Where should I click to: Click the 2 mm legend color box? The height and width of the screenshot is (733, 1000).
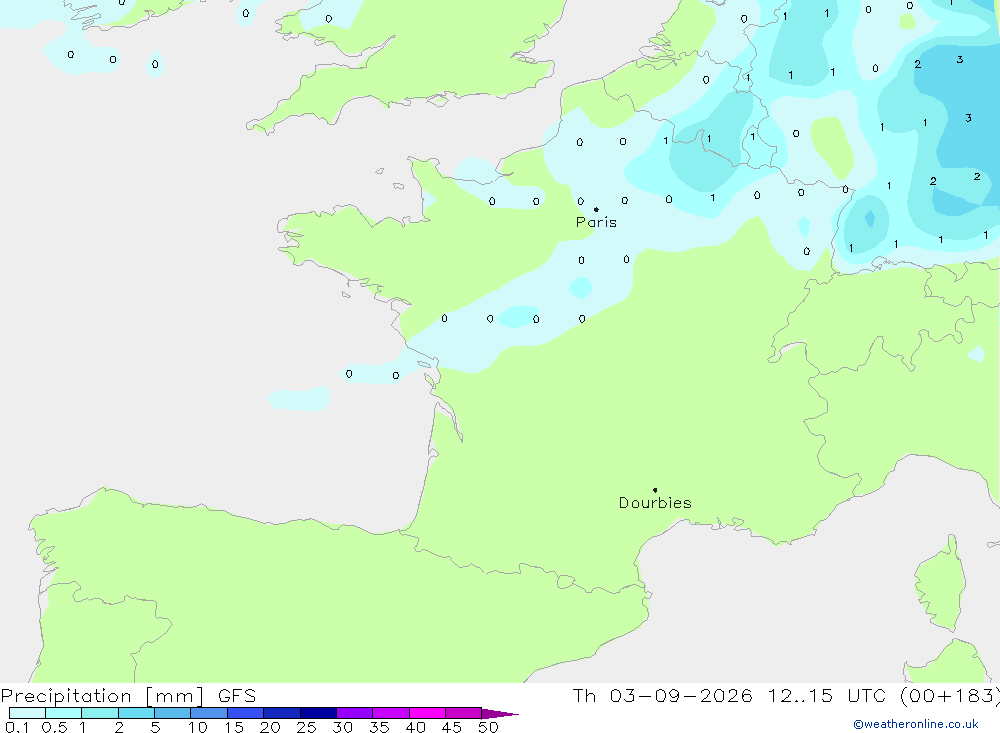tap(136, 713)
